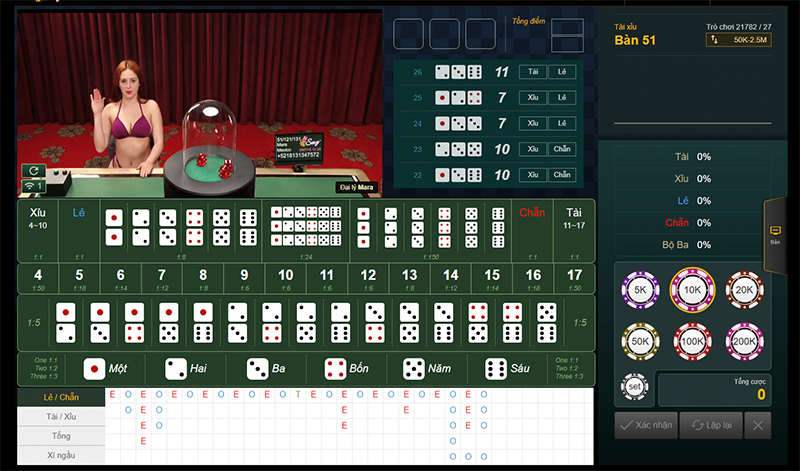Bet on total 11

tap(327, 279)
